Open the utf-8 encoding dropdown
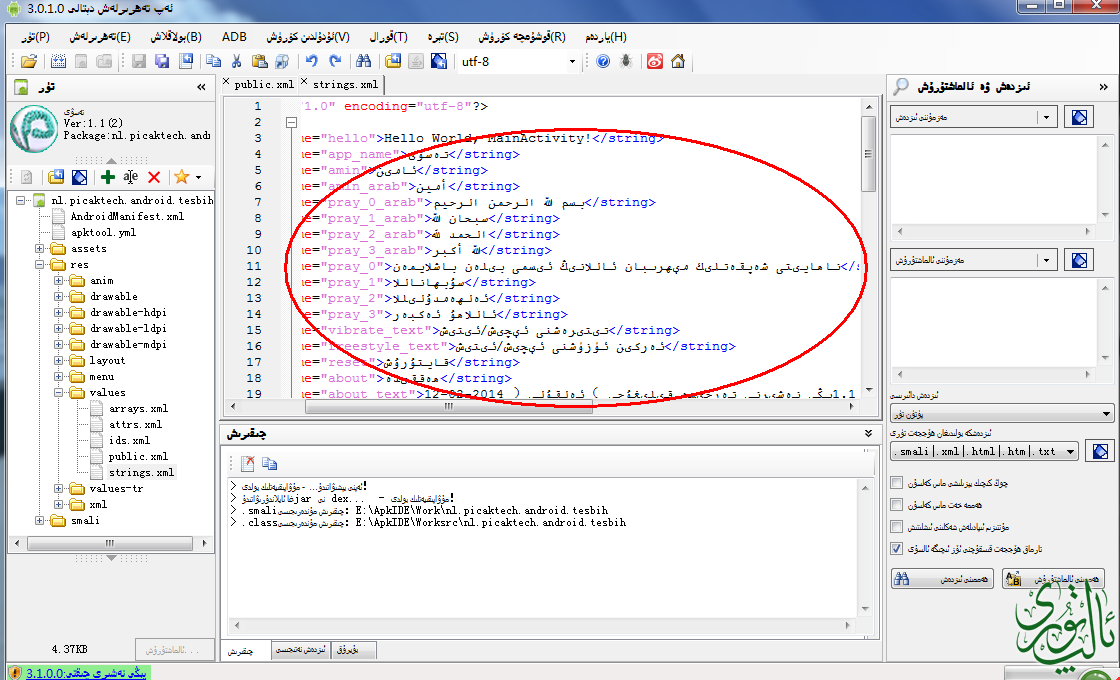This screenshot has height=680, width=1120. click(572, 61)
